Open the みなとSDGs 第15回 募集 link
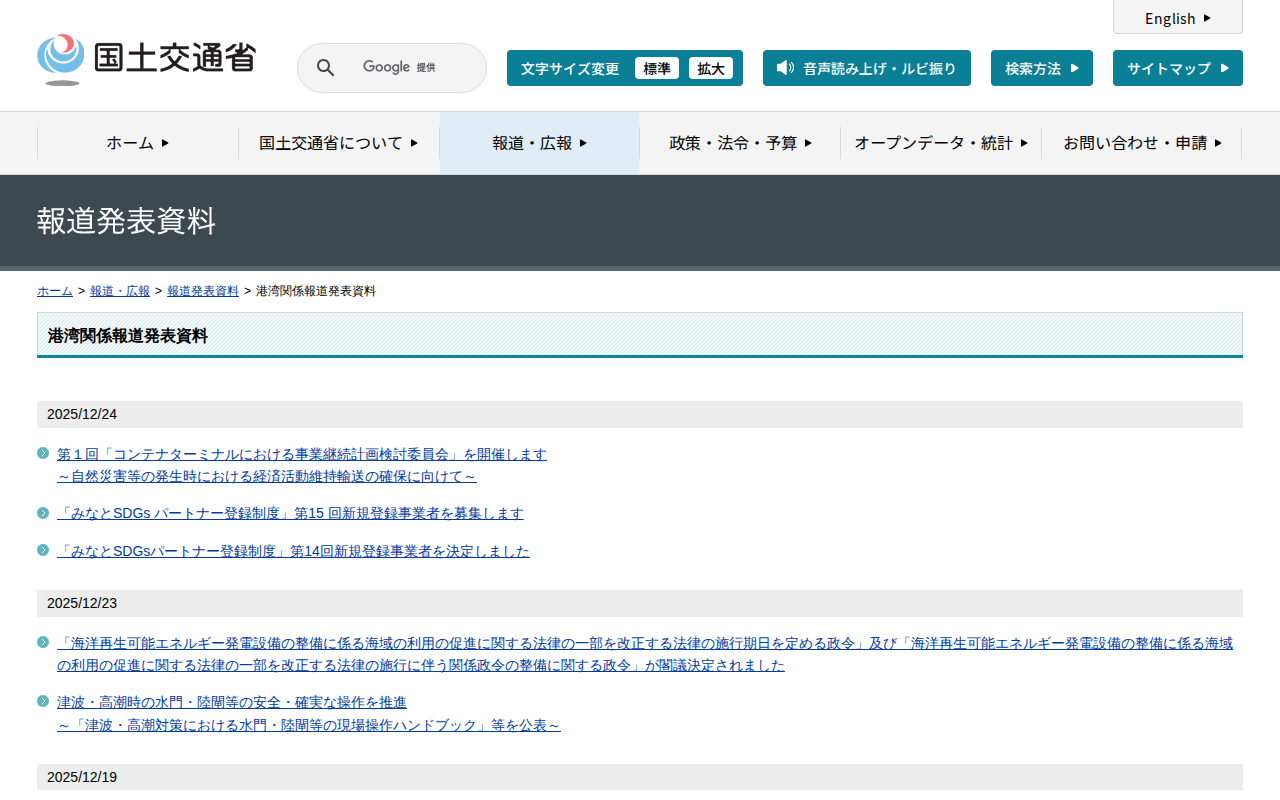 coord(290,513)
